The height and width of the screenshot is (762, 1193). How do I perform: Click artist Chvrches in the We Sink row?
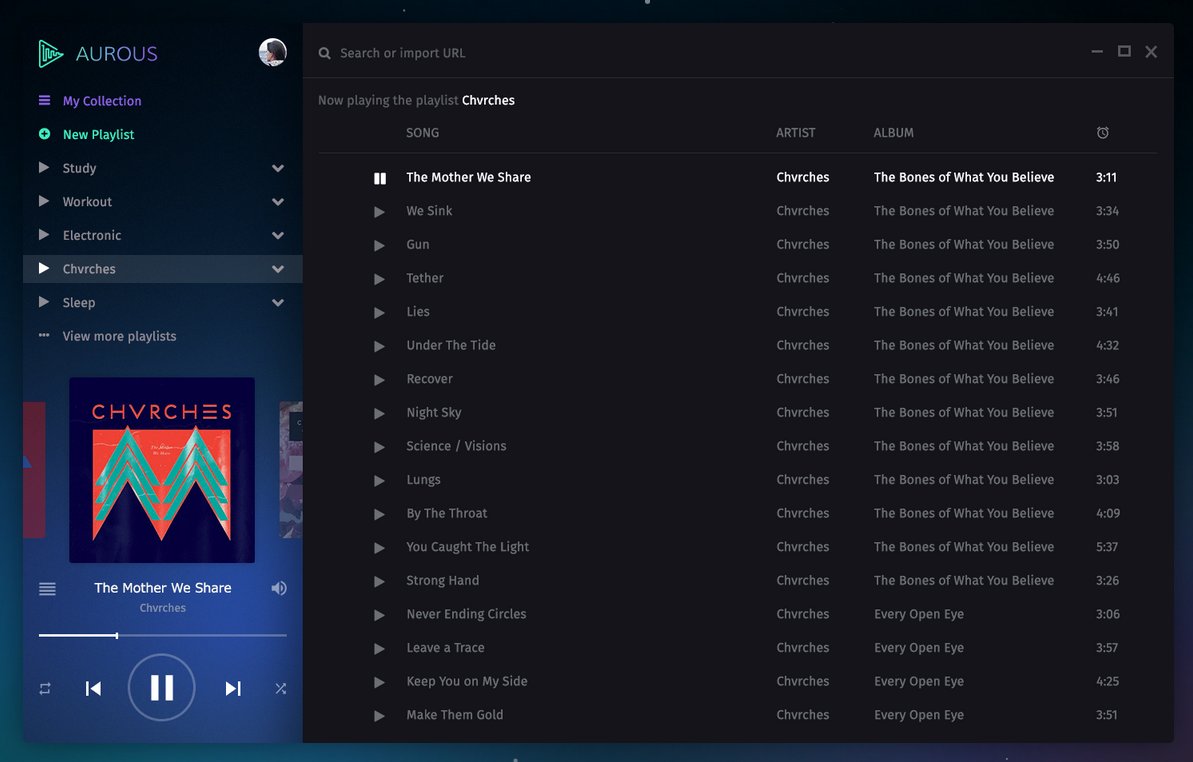(803, 211)
